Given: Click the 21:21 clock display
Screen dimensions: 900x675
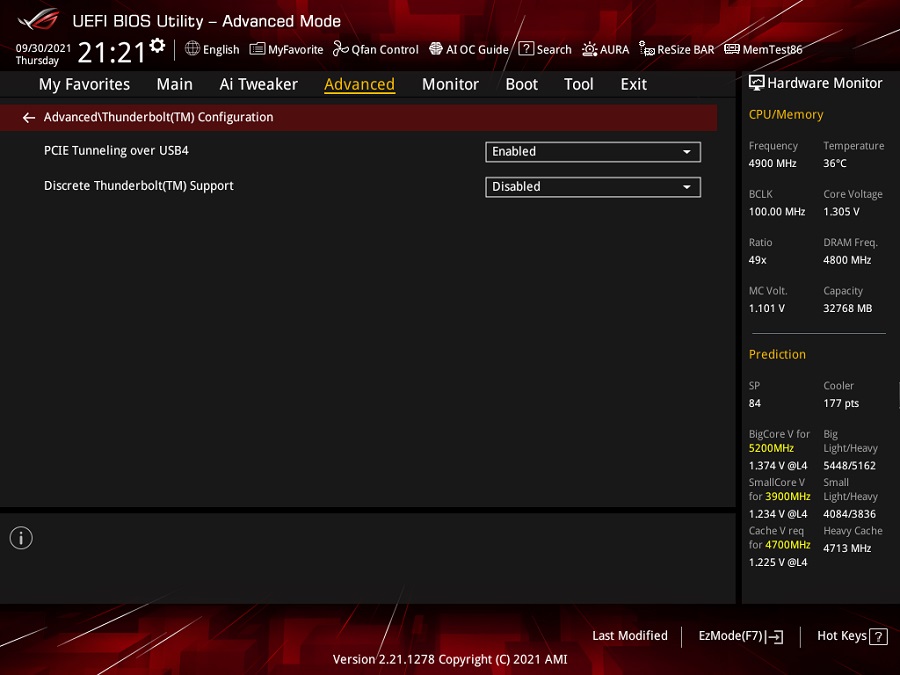Looking at the screenshot, I should pos(111,52).
